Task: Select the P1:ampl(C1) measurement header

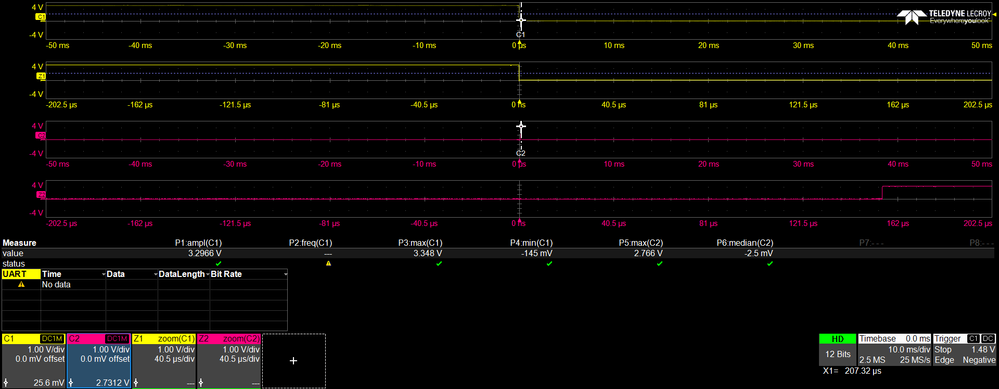Action: click(x=198, y=243)
